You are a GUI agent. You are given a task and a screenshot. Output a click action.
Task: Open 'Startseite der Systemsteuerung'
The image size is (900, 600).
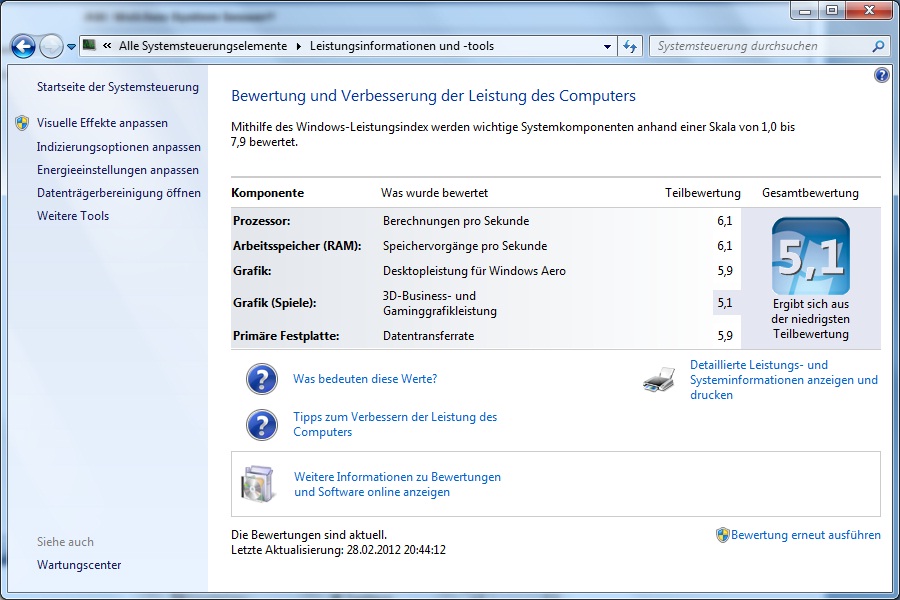(x=118, y=87)
